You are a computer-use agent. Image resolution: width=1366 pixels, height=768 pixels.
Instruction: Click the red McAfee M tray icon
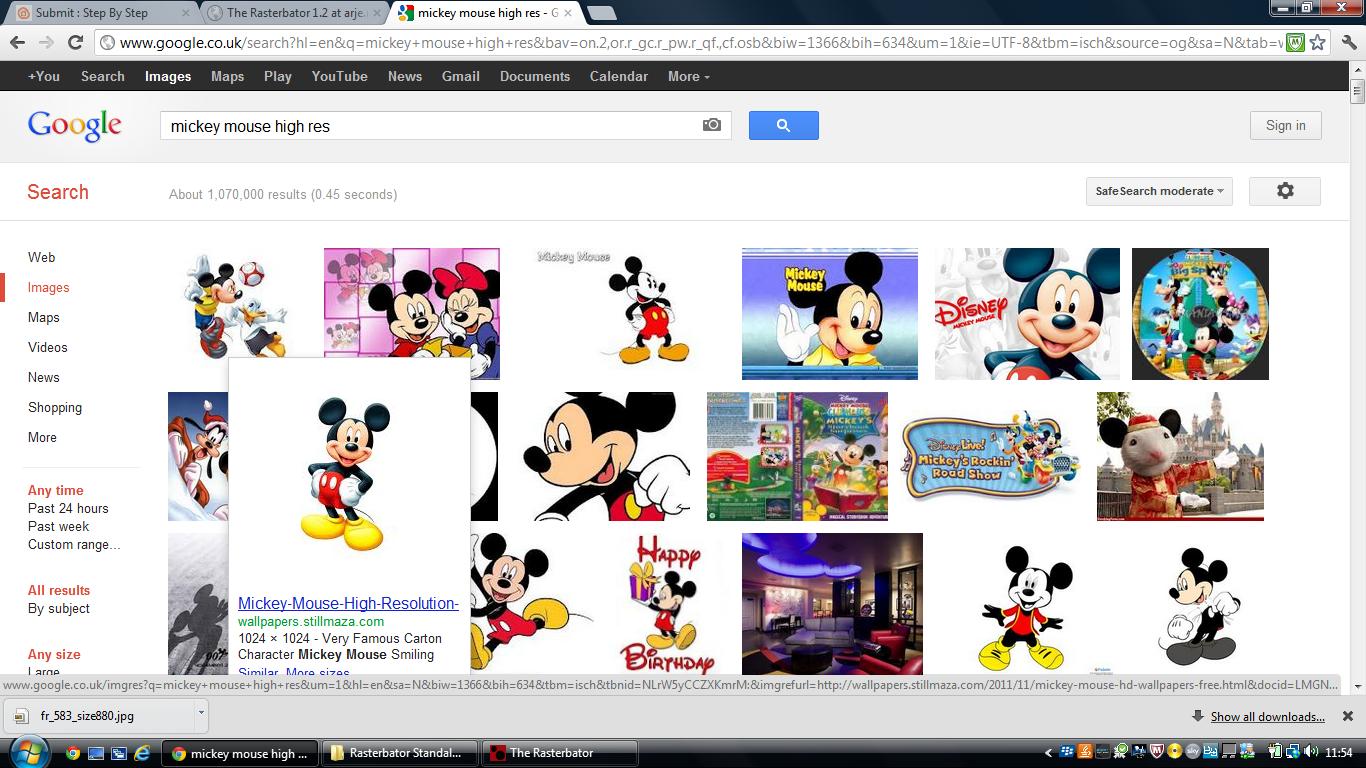1157,752
